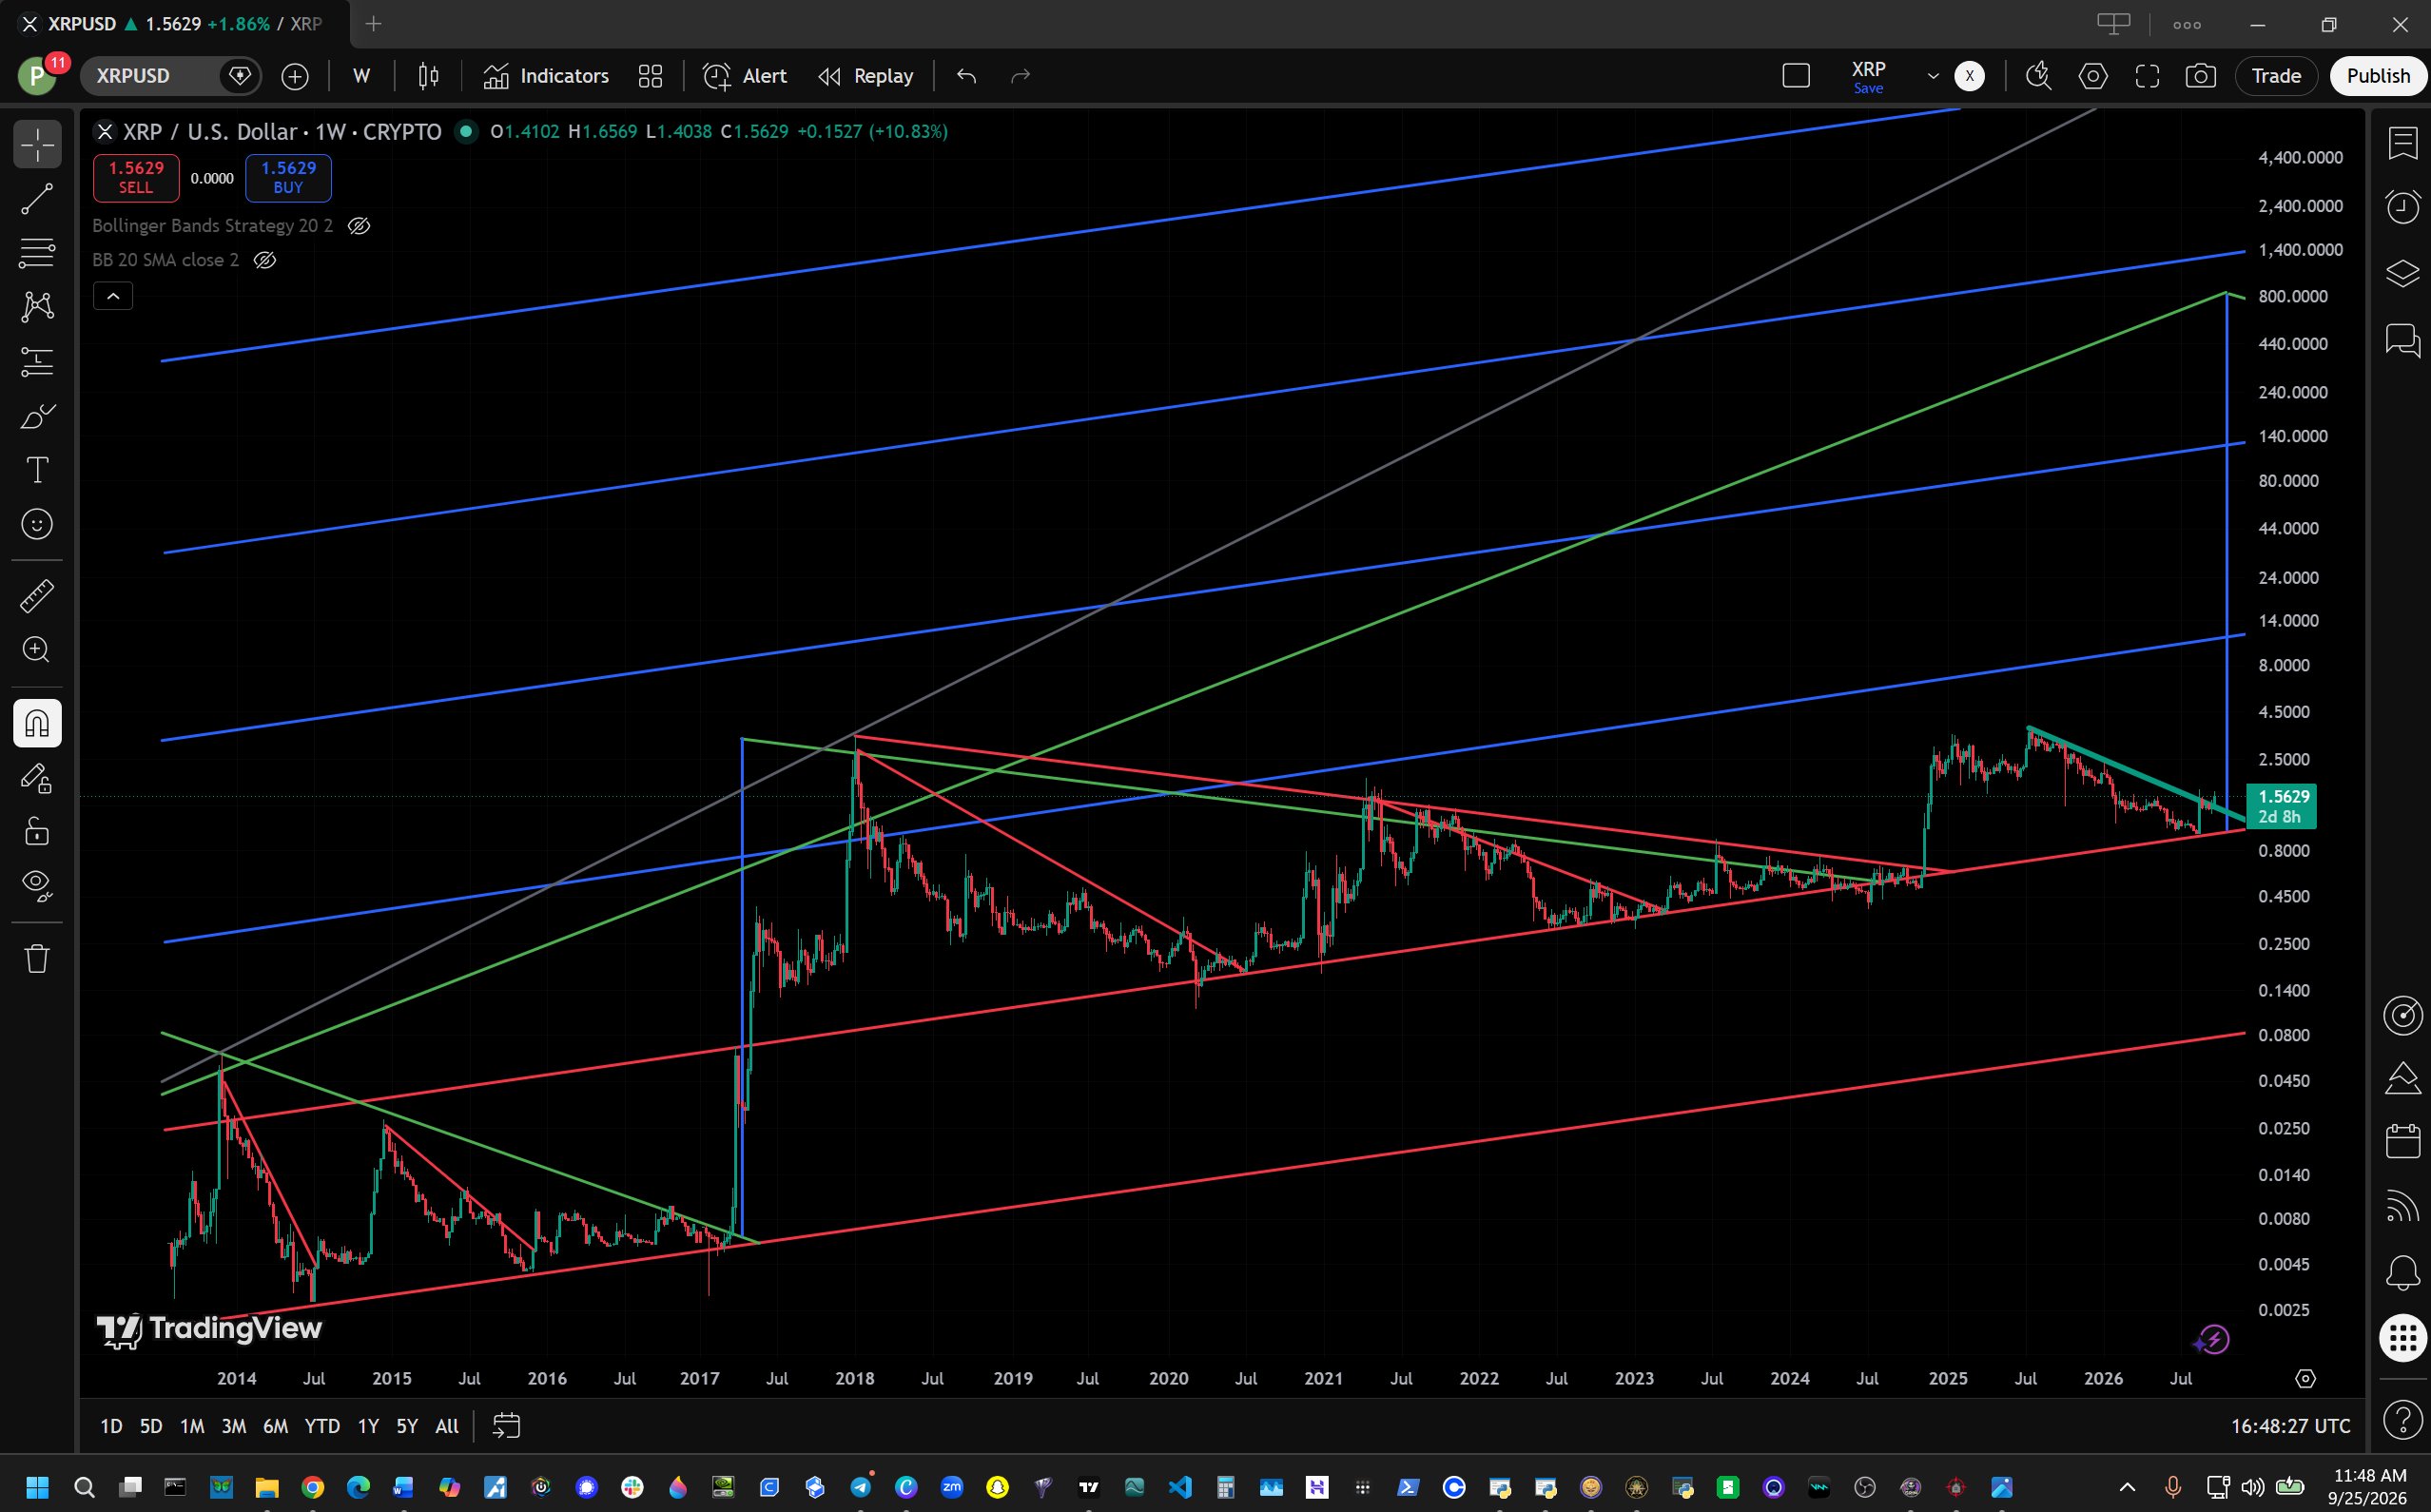This screenshot has height=1512, width=2431.
Task: Select the All date range
Action: pyautogui.click(x=447, y=1426)
